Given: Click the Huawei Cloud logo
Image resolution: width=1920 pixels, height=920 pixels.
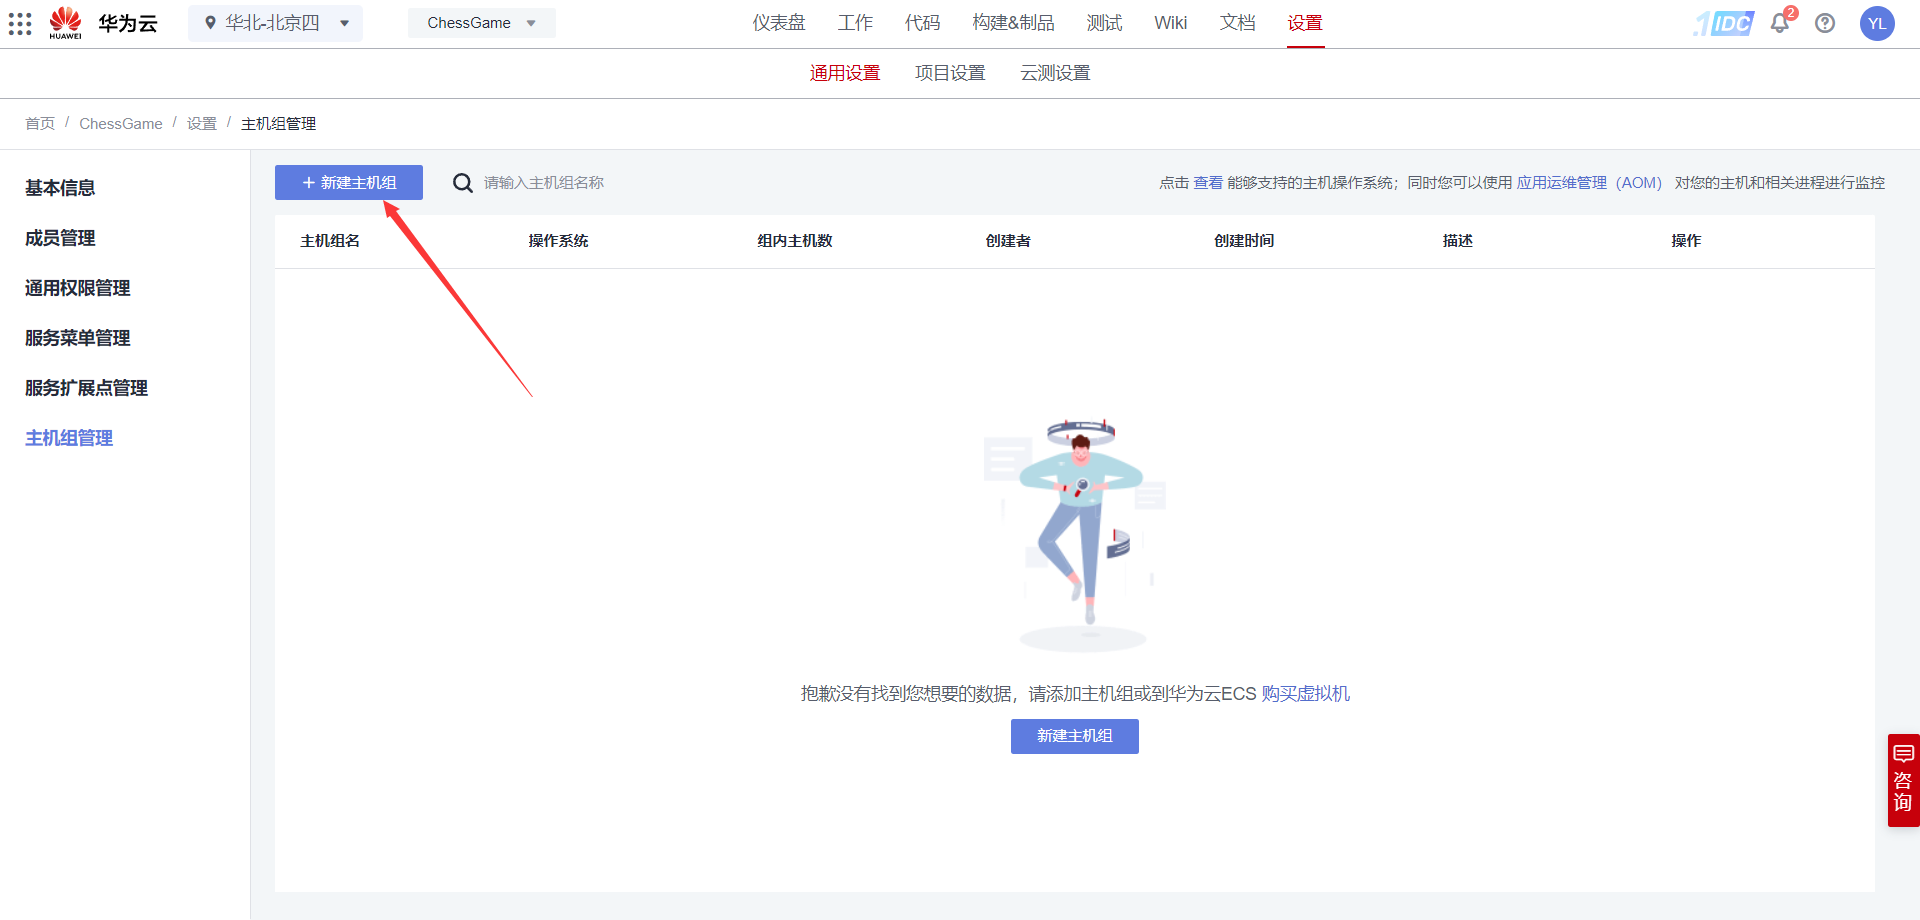Looking at the screenshot, I should [x=65, y=22].
